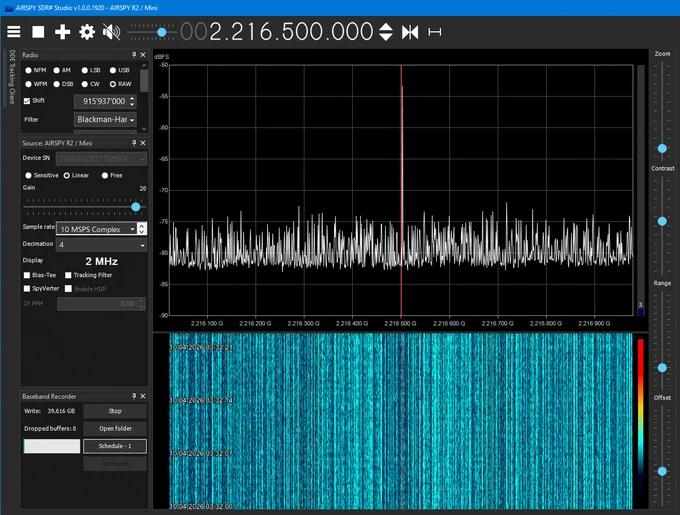Step the Shift value with its spinner
The width and height of the screenshot is (680, 515).
(x=133, y=101)
